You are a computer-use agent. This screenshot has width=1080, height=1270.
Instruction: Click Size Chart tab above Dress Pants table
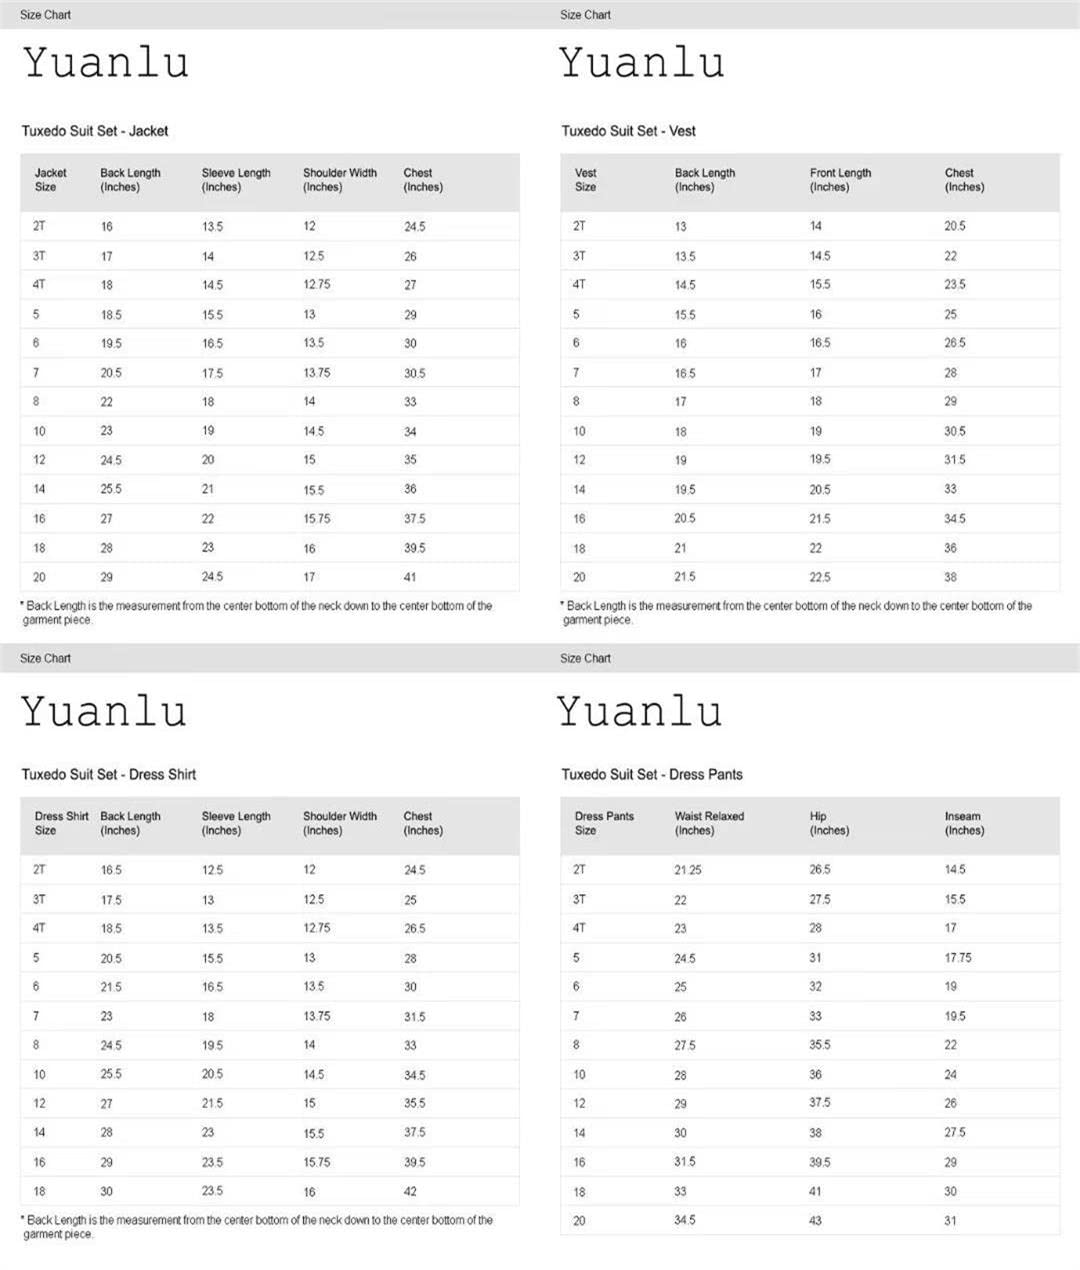(585, 658)
